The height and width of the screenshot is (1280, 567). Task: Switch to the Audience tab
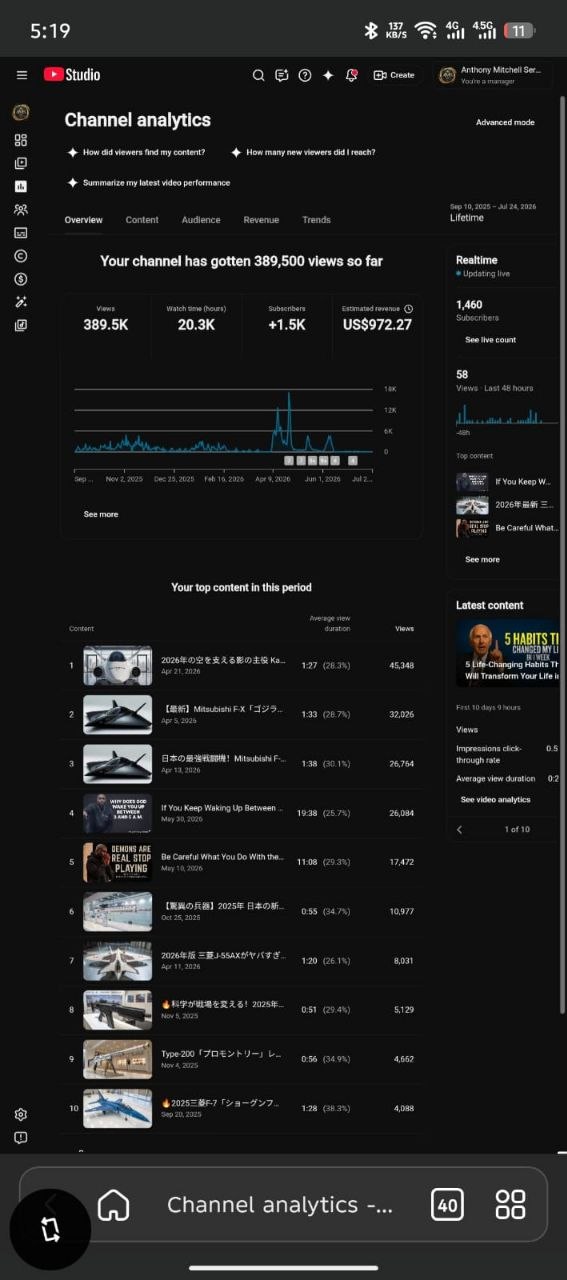point(201,220)
